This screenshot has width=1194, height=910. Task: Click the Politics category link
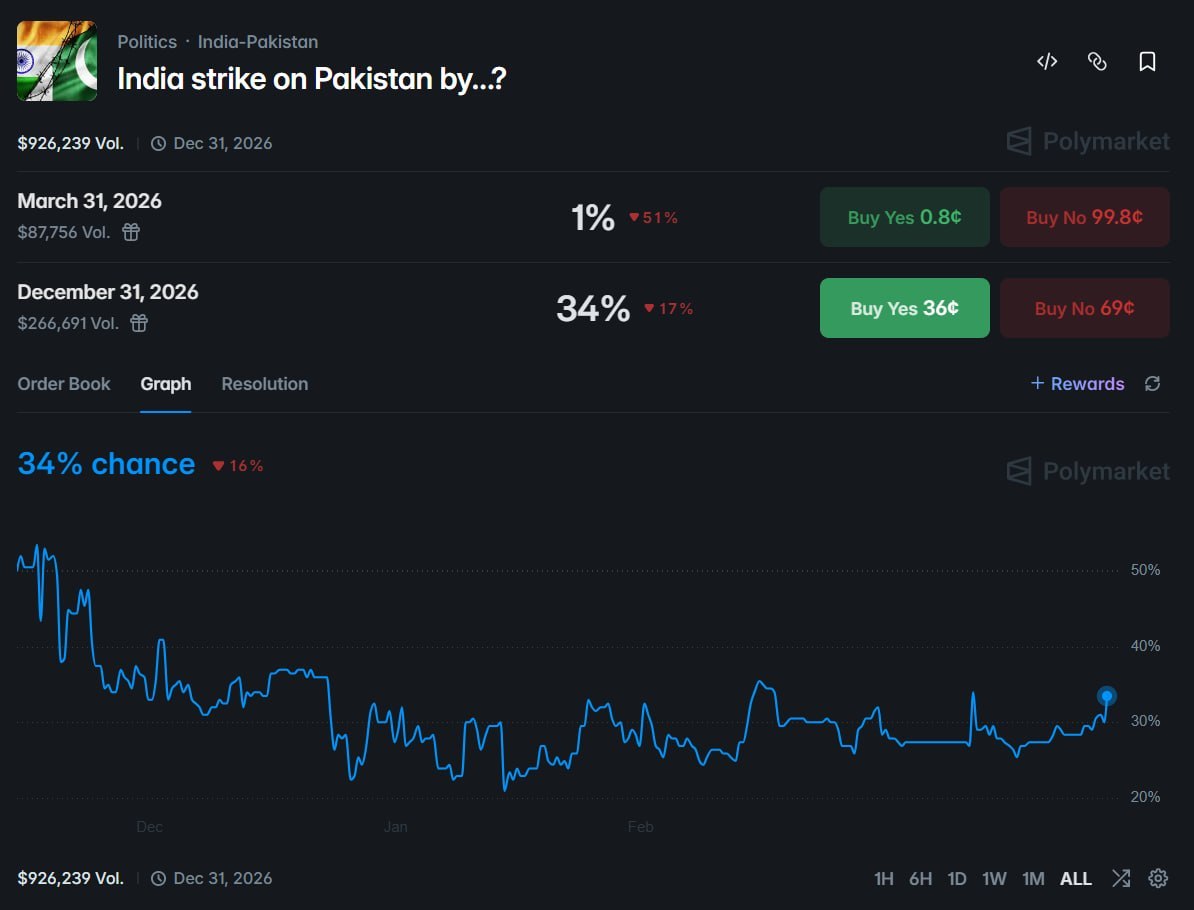[x=147, y=42]
